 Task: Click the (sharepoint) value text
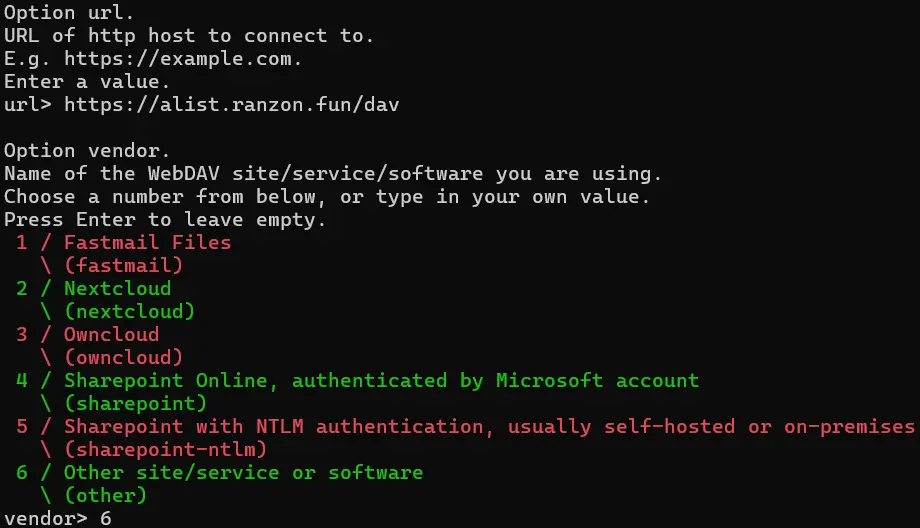(x=135, y=403)
